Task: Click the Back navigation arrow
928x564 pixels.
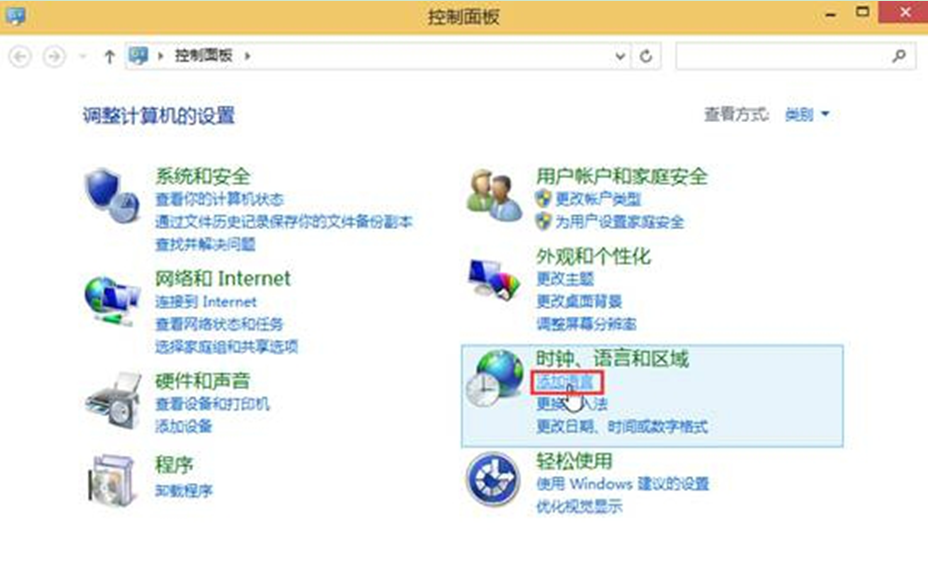Action: click(20, 56)
